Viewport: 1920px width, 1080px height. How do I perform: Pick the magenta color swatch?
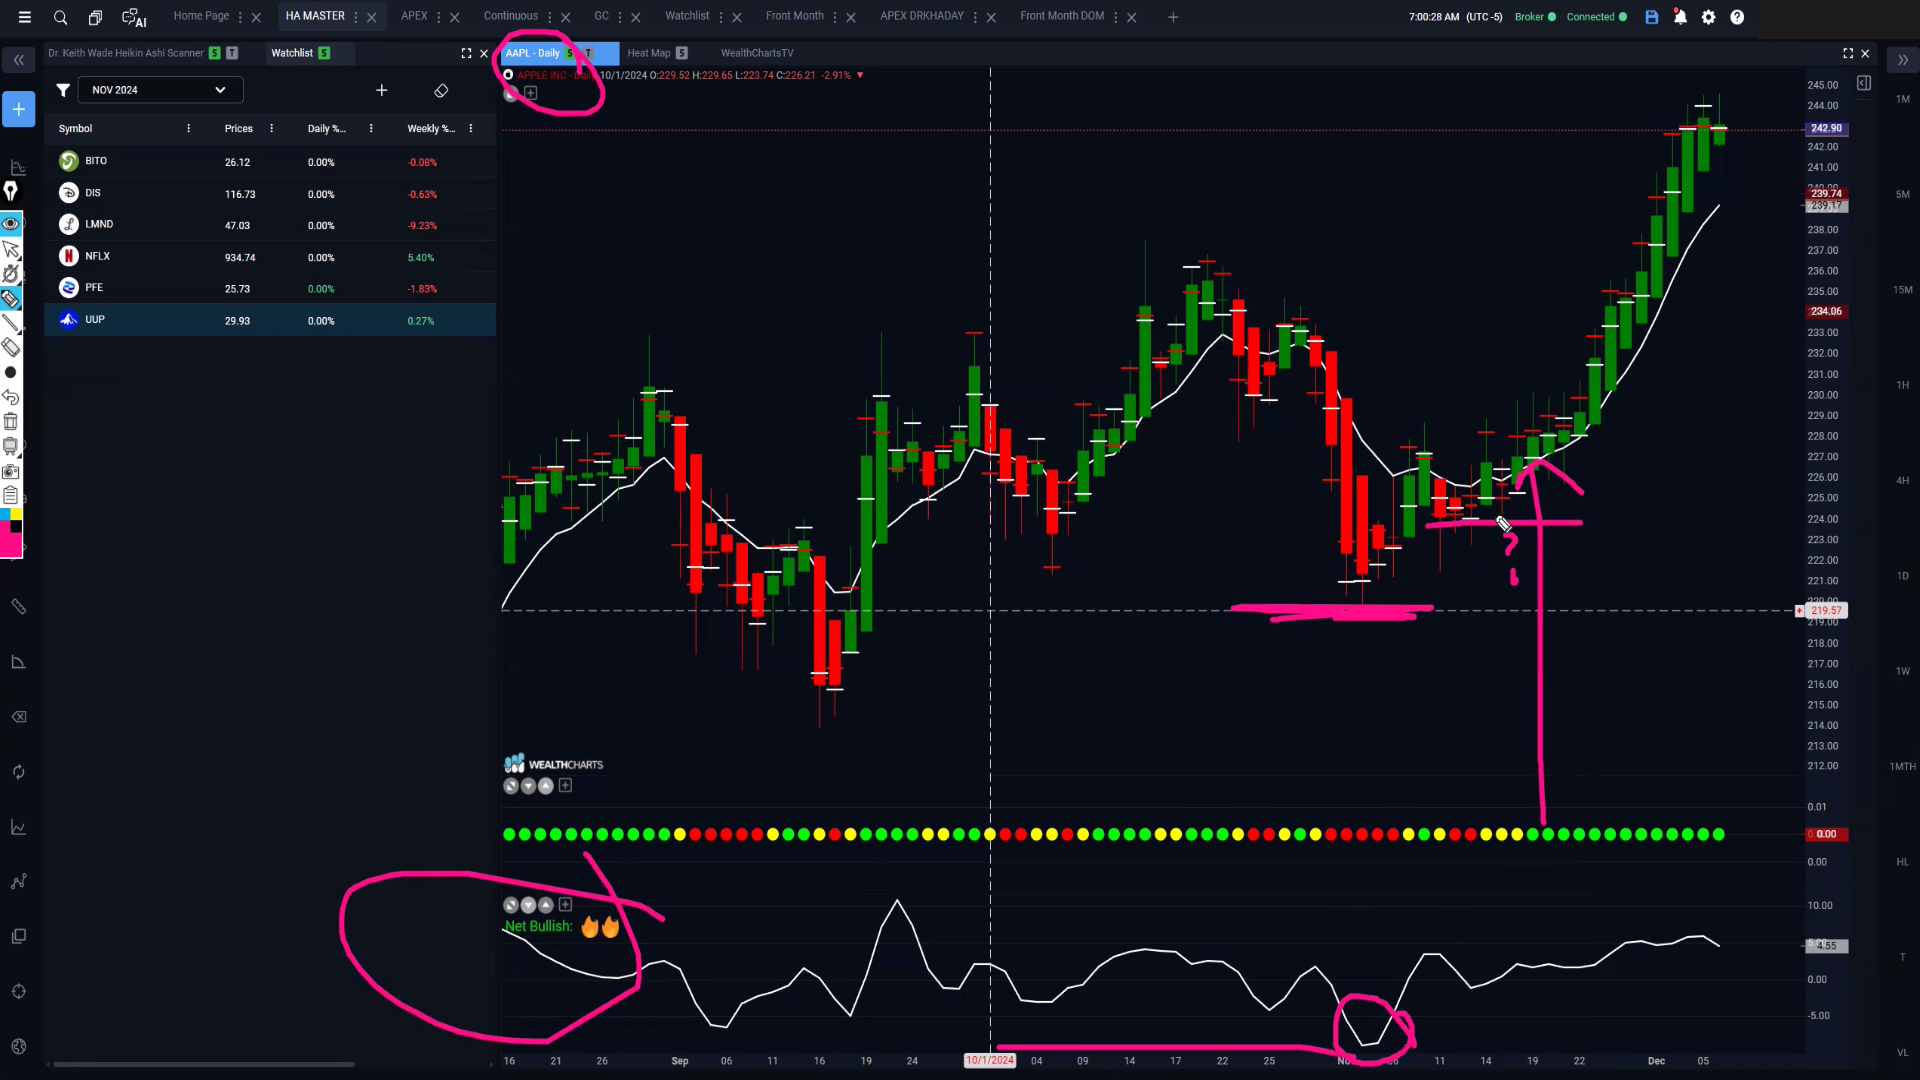coord(10,543)
